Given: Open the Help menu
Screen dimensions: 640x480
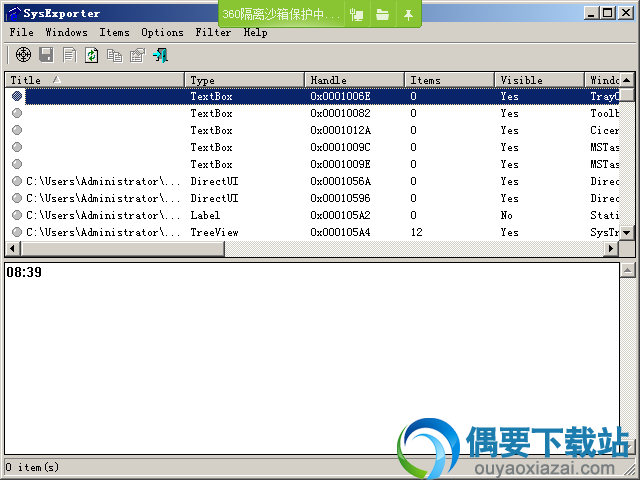Looking at the screenshot, I should pyautogui.click(x=256, y=32).
